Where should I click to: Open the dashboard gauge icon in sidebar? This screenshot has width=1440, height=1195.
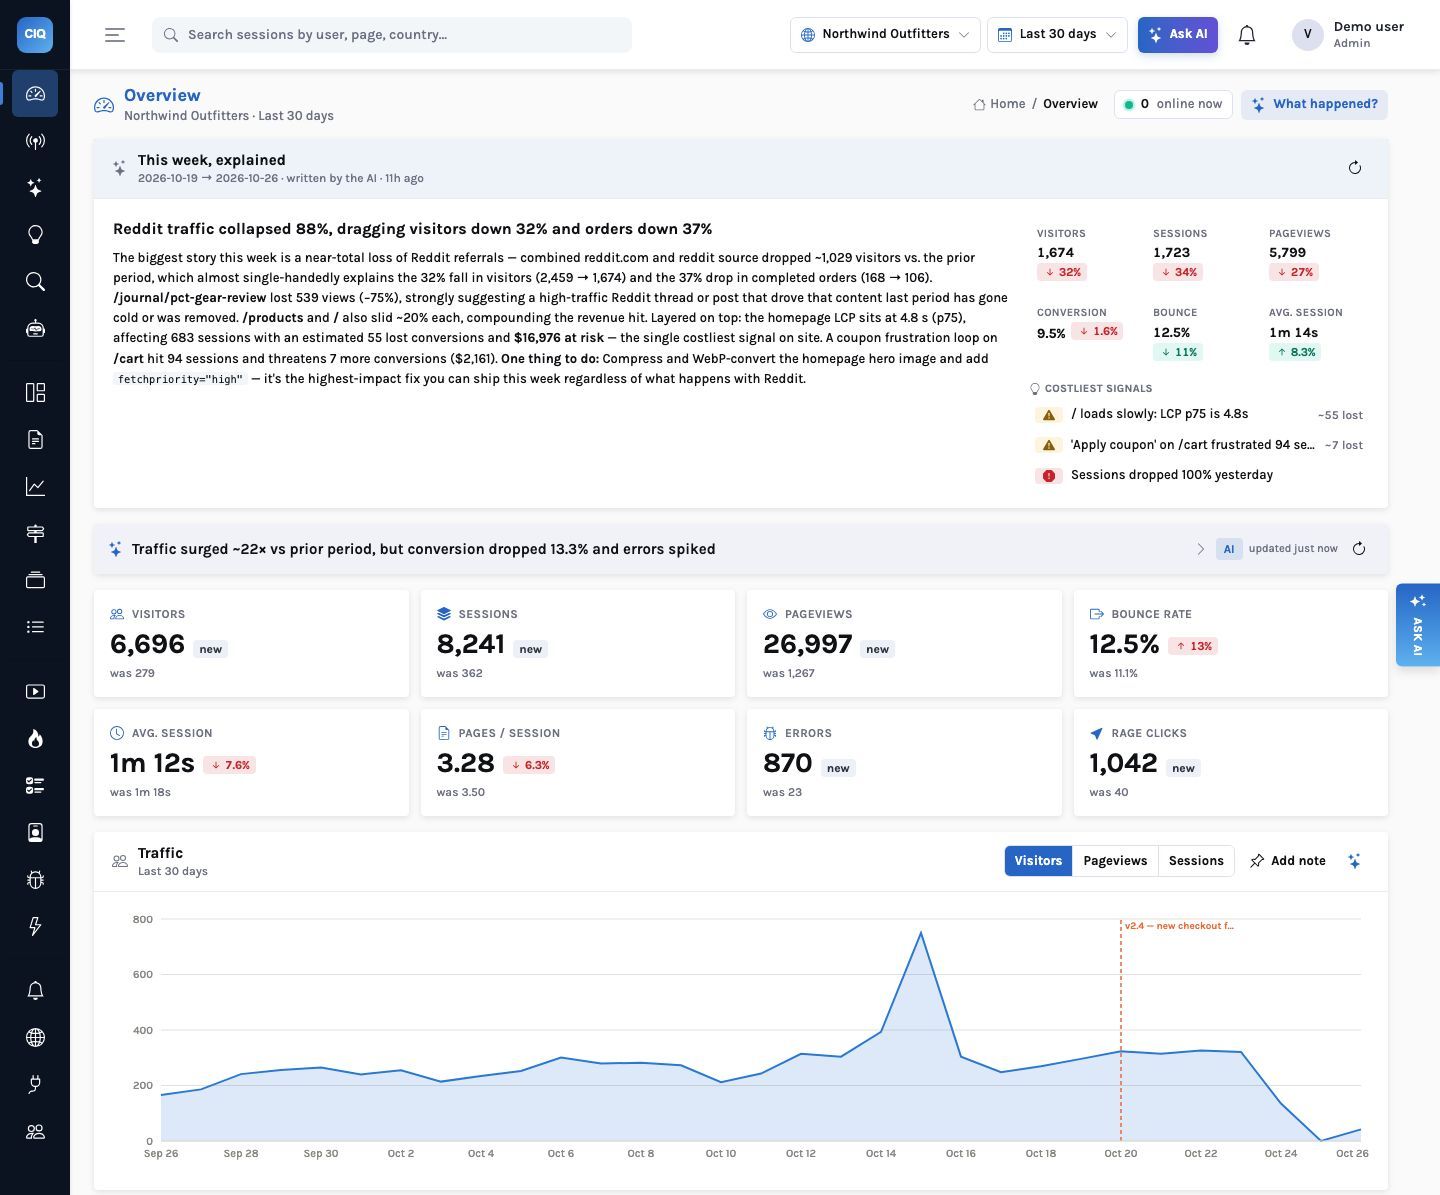(x=35, y=94)
